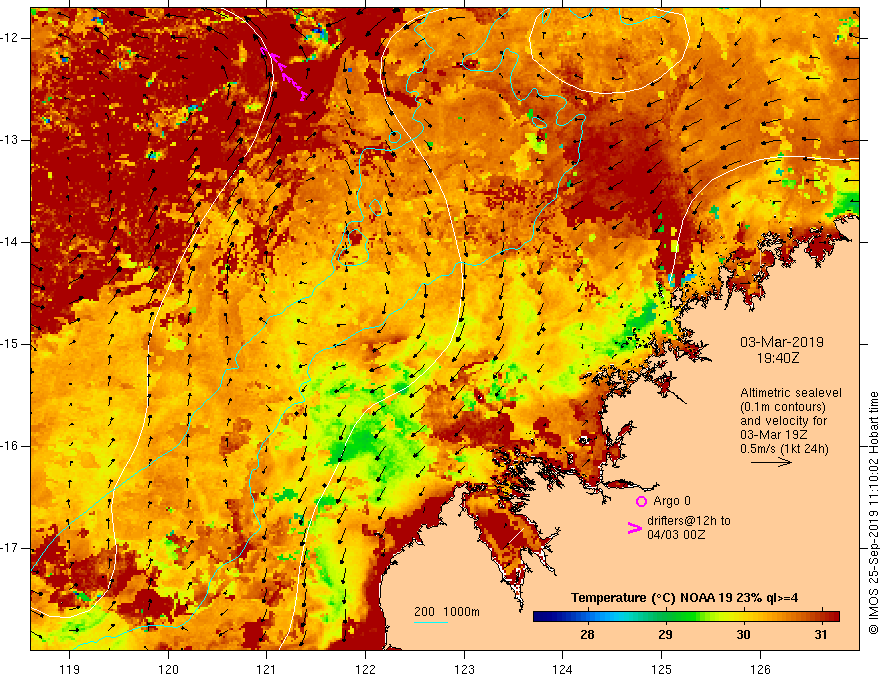880x680 pixels.
Task: Click the IMOS copyright timestamp text
Action: coord(873,513)
